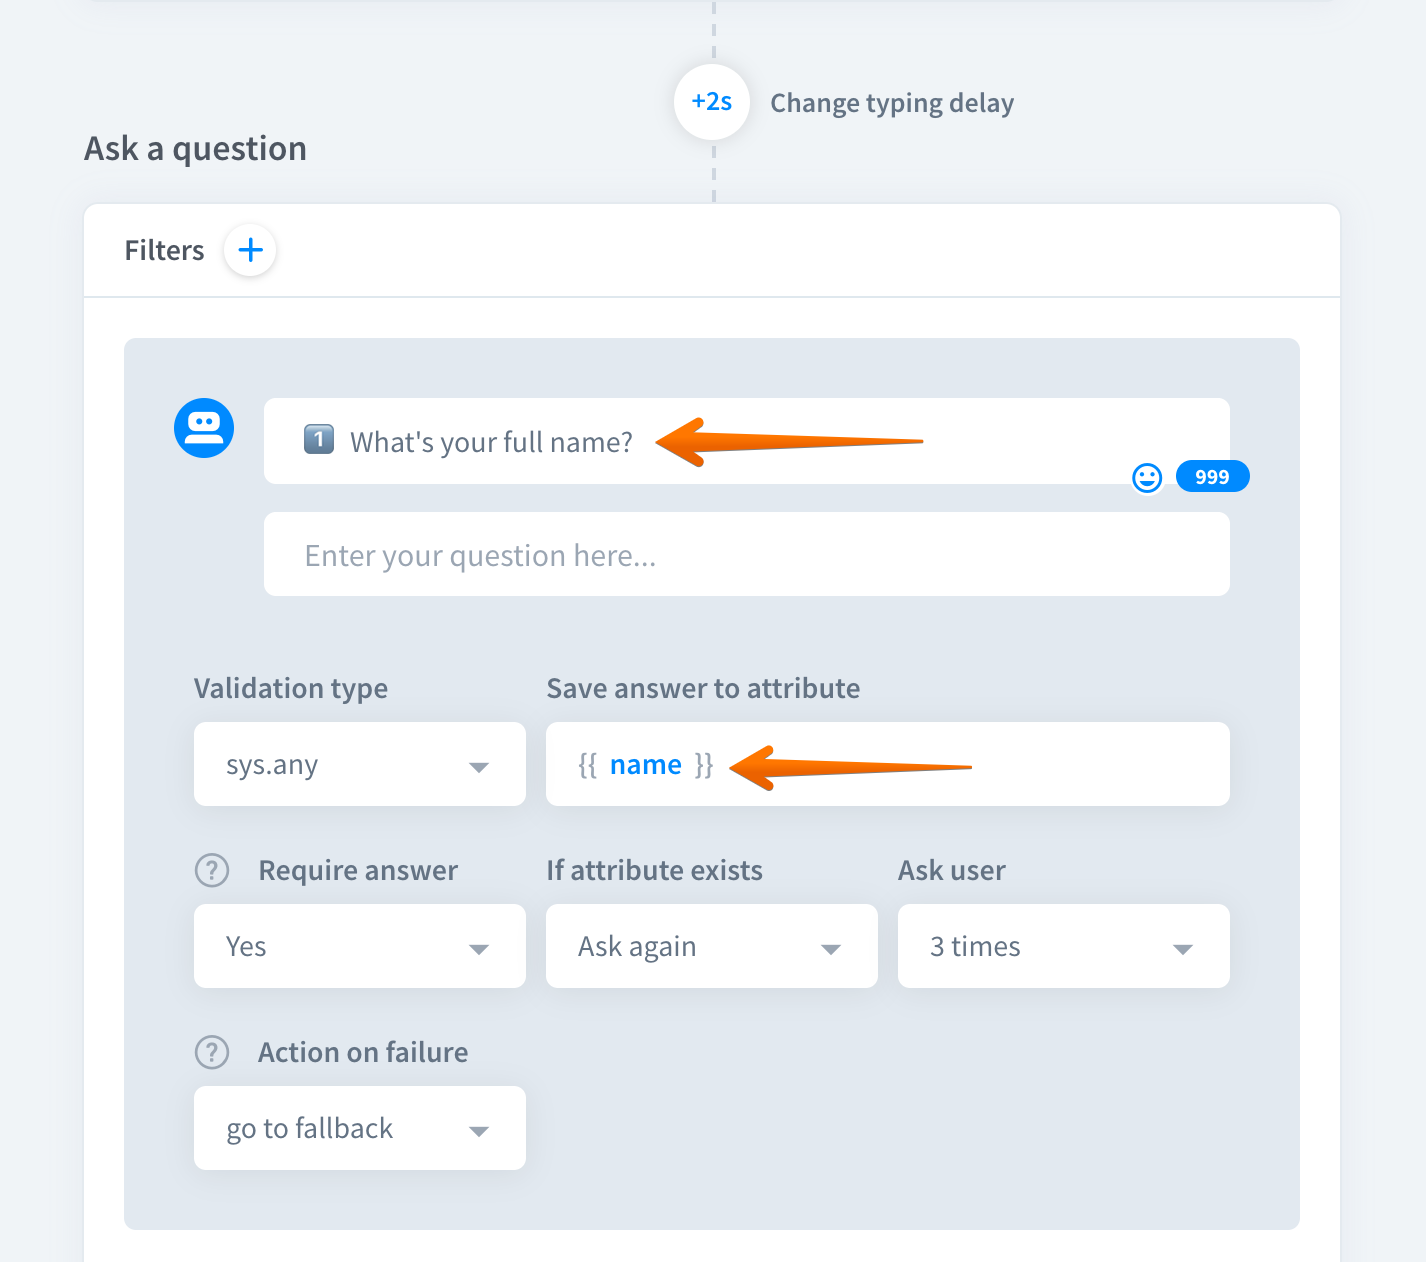Click the Ask a question heading

tap(196, 149)
